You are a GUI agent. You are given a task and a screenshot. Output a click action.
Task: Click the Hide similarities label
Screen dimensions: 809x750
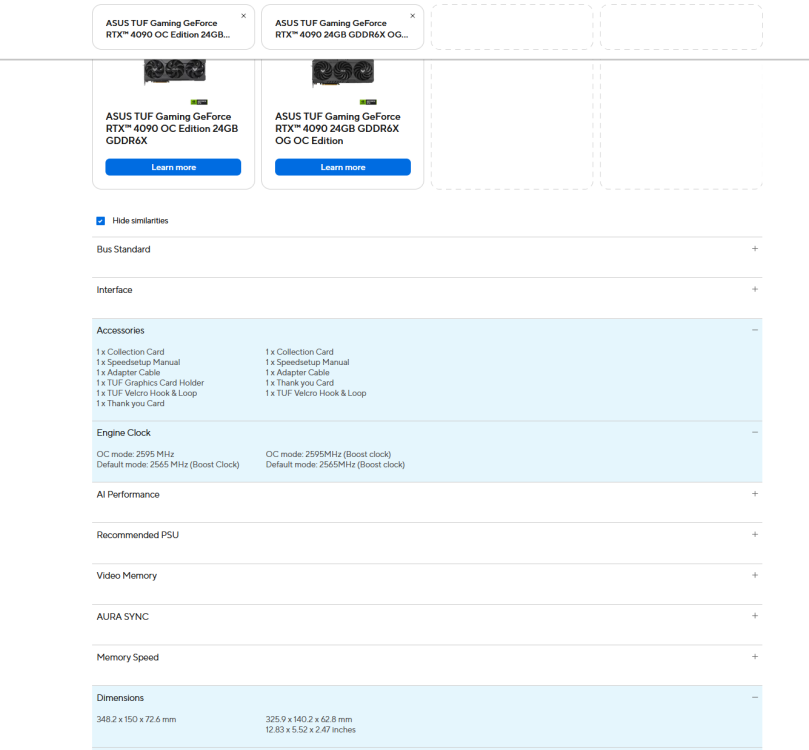click(x=140, y=221)
